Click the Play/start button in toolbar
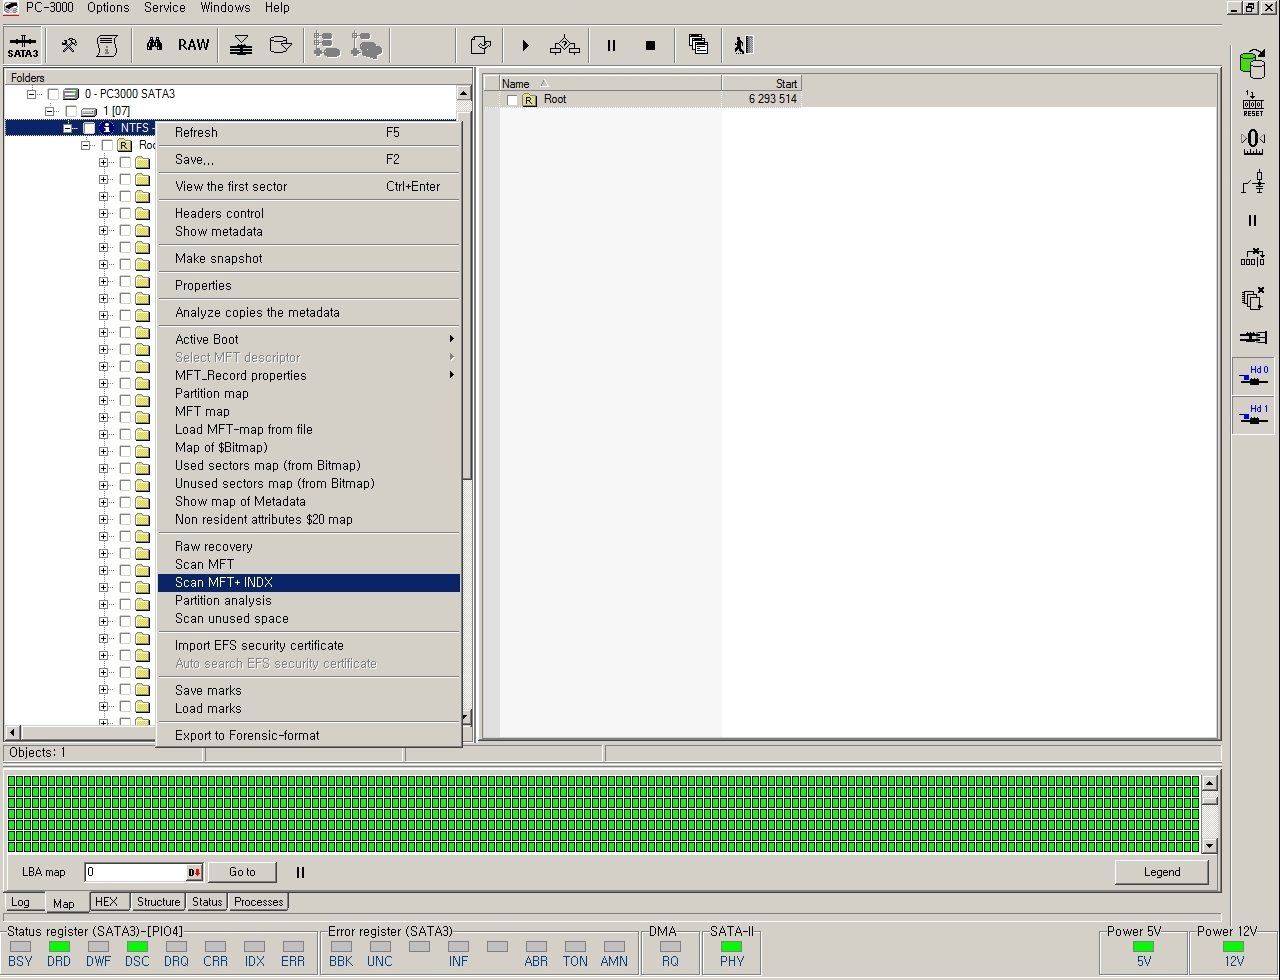 pyautogui.click(x=525, y=45)
